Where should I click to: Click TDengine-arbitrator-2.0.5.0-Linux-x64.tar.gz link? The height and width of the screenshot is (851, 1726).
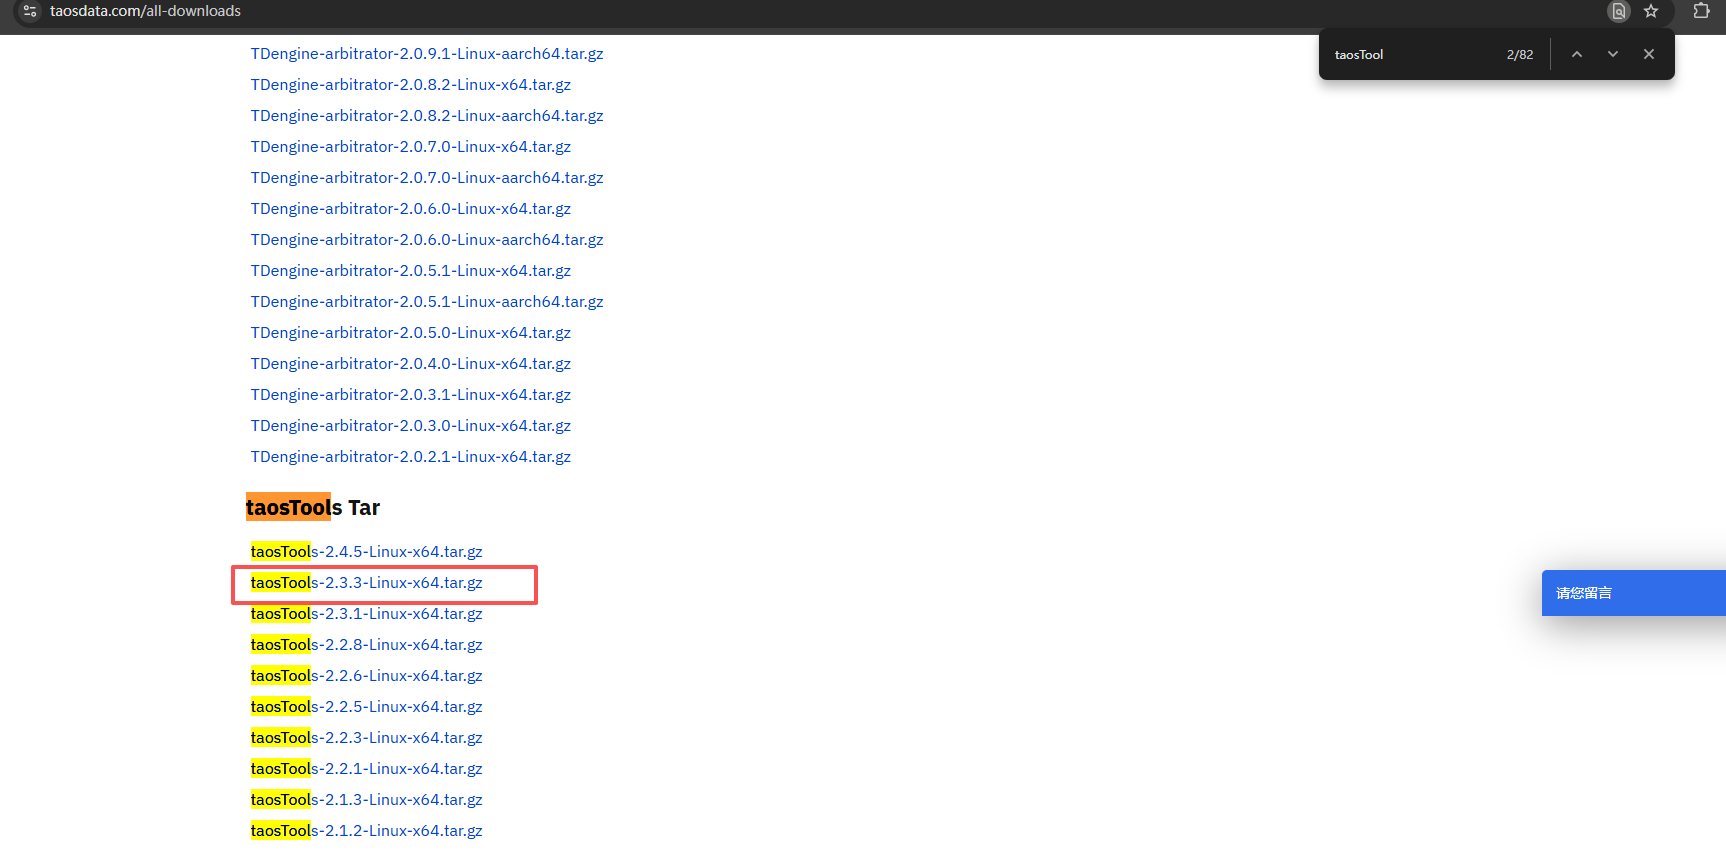click(x=410, y=333)
